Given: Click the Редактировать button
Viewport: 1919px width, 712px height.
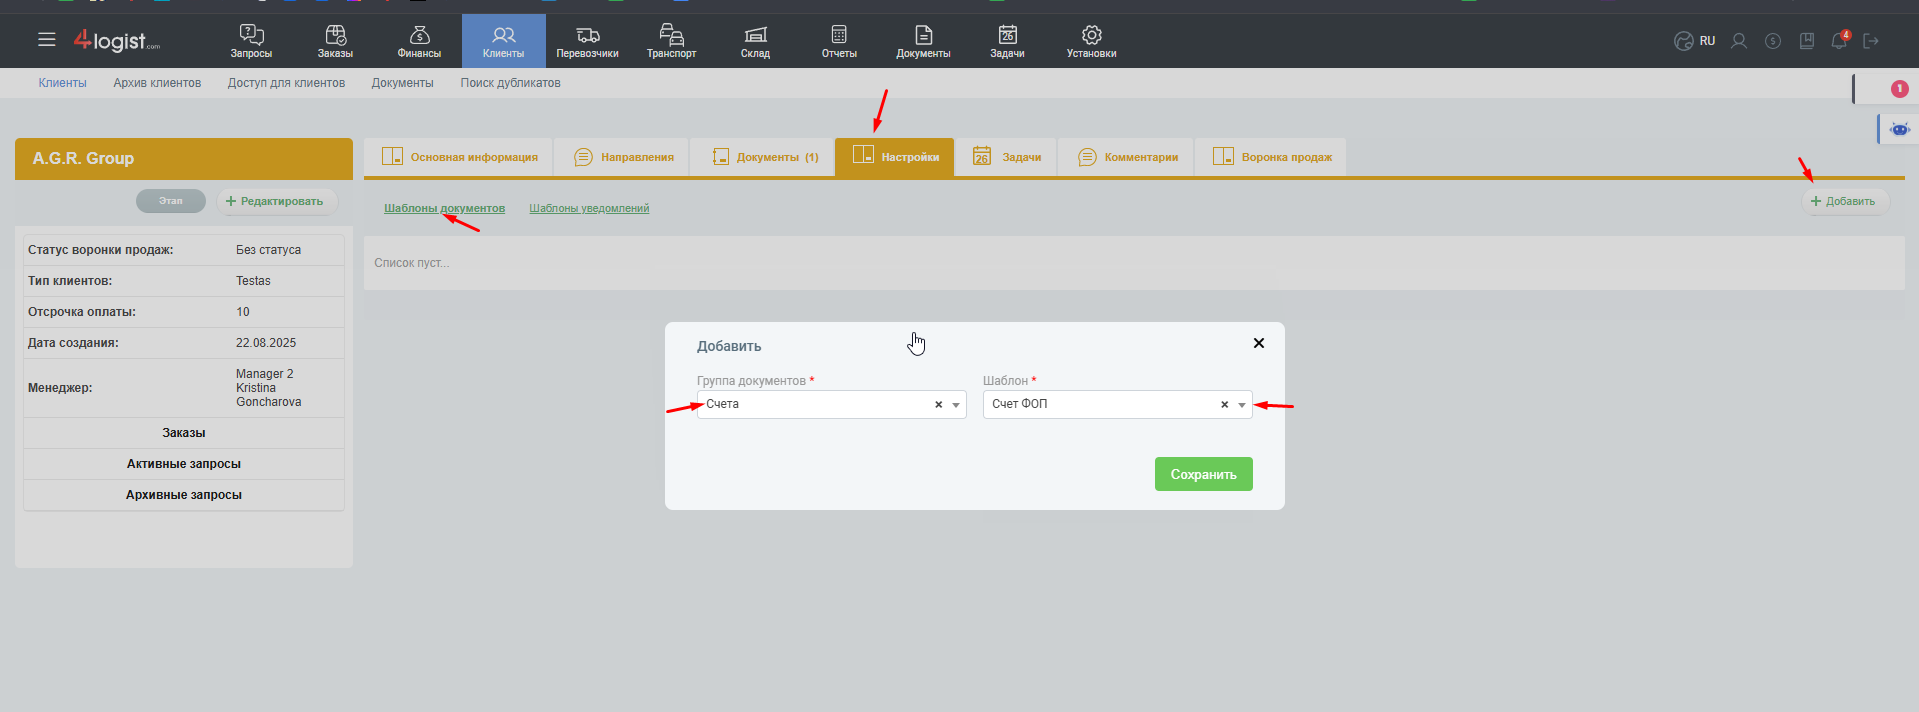Looking at the screenshot, I should pyautogui.click(x=276, y=201).
